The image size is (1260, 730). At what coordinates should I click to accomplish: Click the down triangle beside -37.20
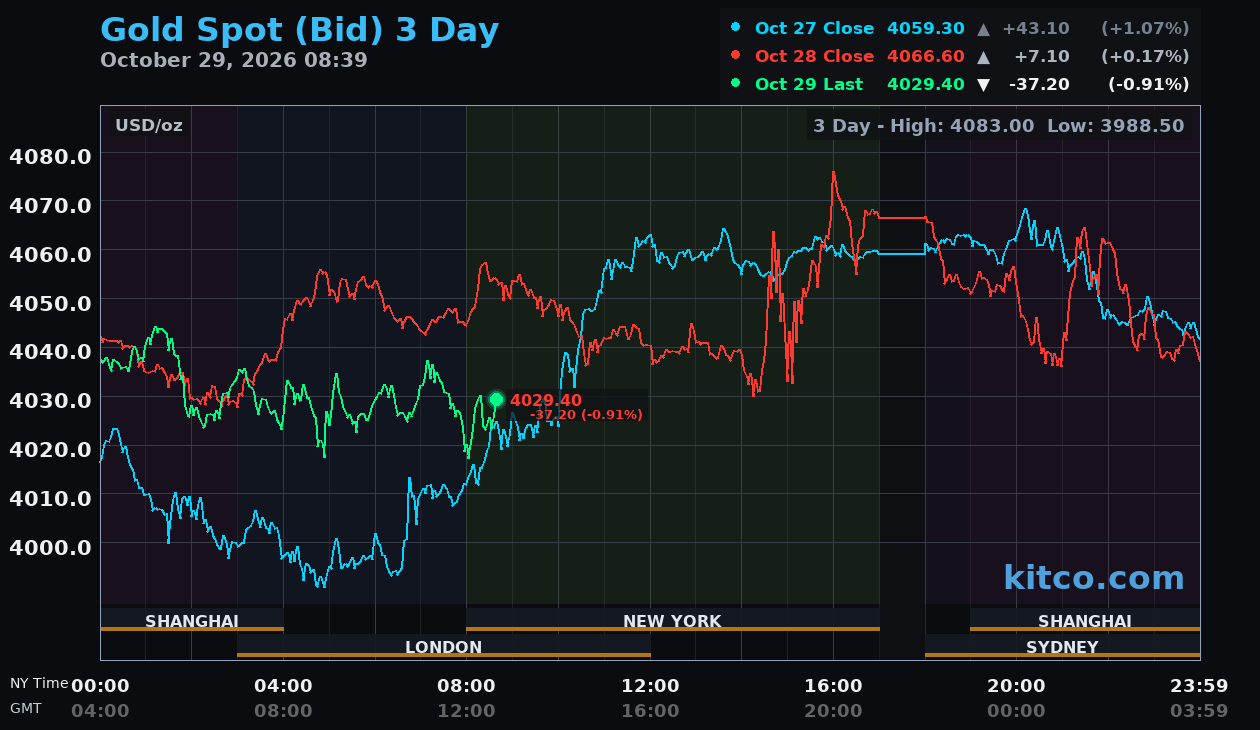click(x=983, y=84)
